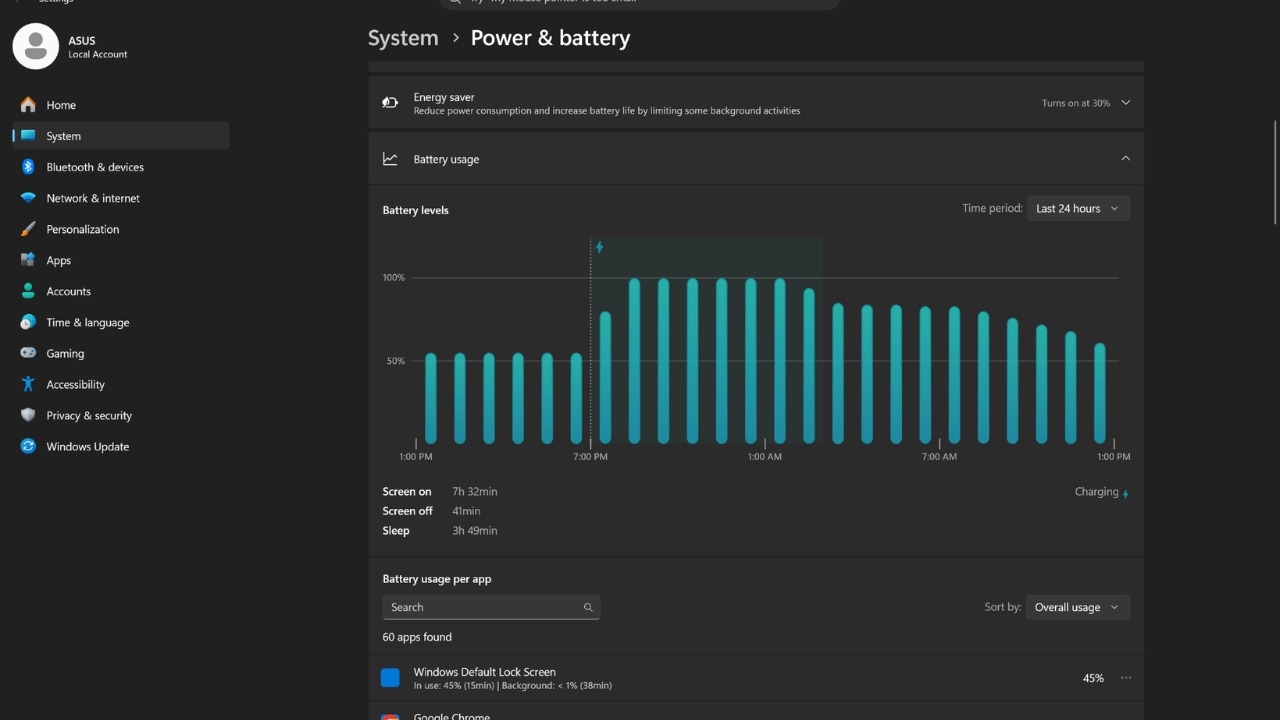
Task: Click the '60 apps found' text
Action: [417, 637]
